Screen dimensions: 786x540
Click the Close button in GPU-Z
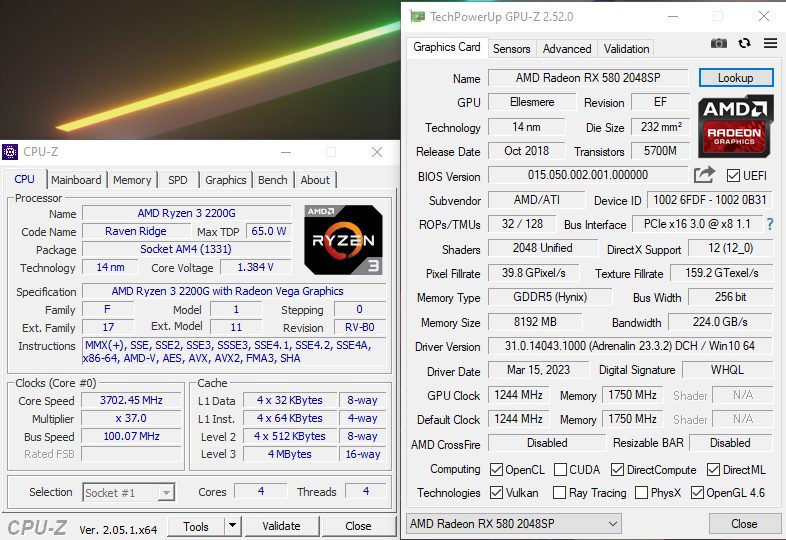point(744,524)
